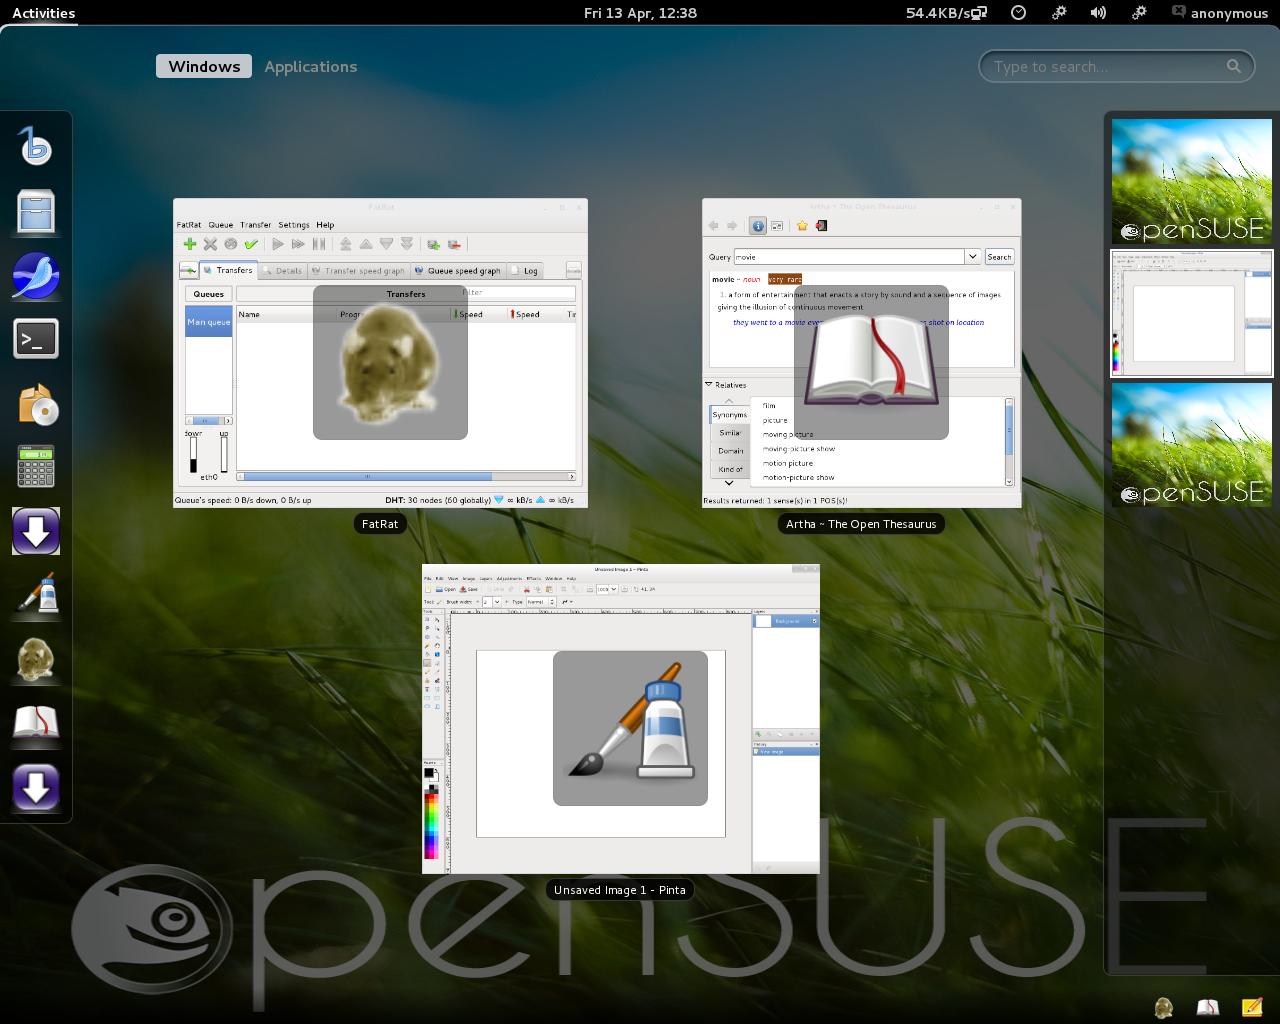Click the back arrow in Artha toolbar
The image size is (1280, 1024).
coord(713,226)
